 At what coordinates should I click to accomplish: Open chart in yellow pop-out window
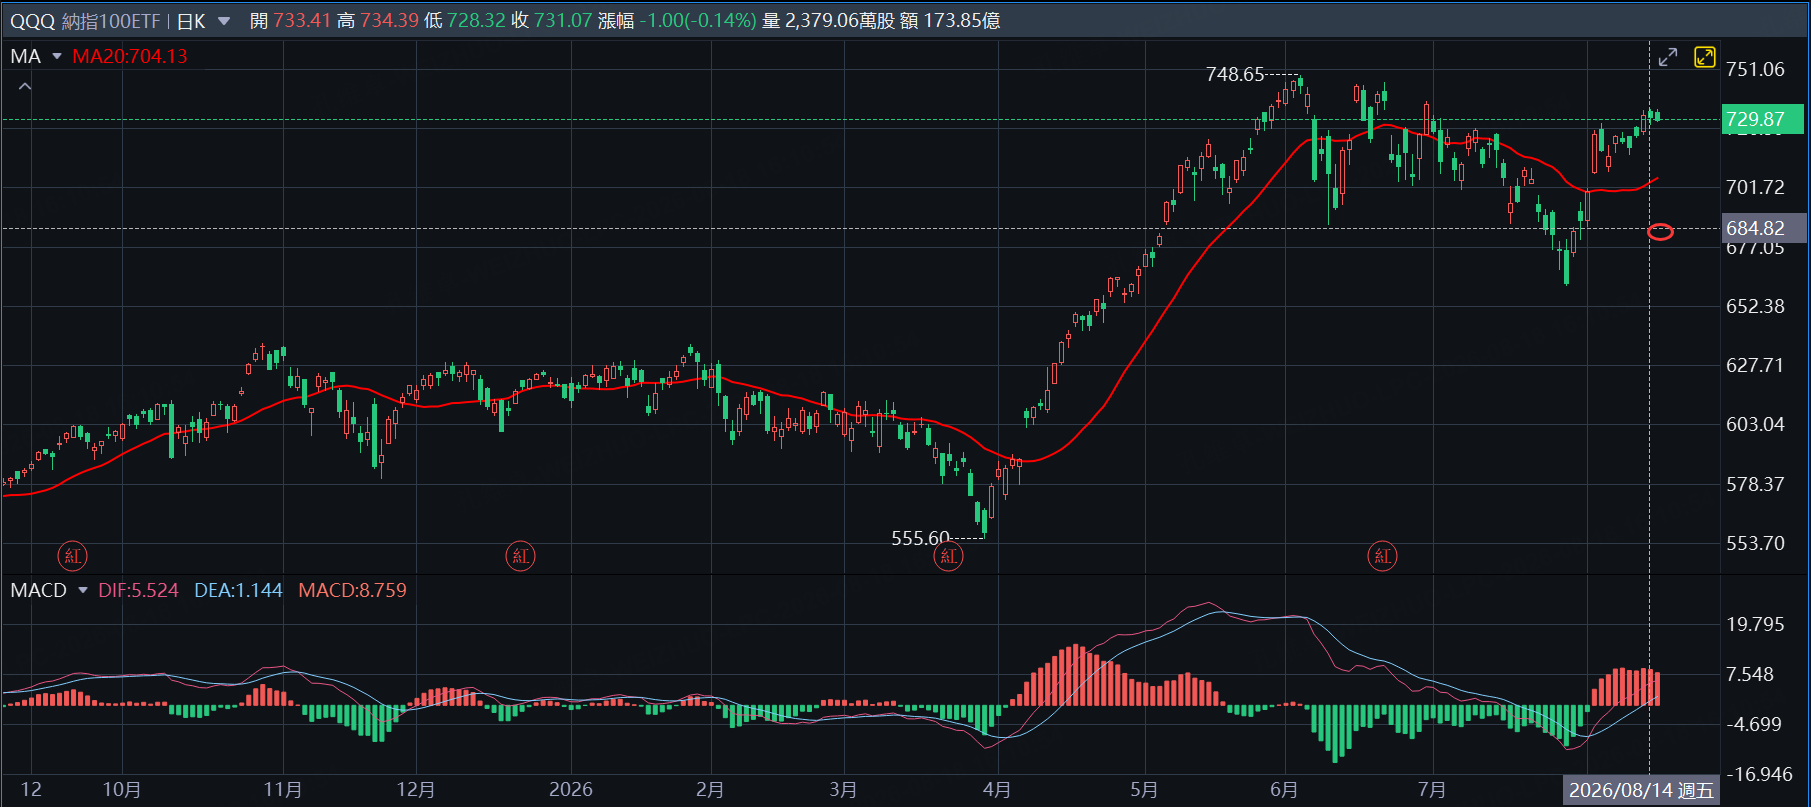1705,57
